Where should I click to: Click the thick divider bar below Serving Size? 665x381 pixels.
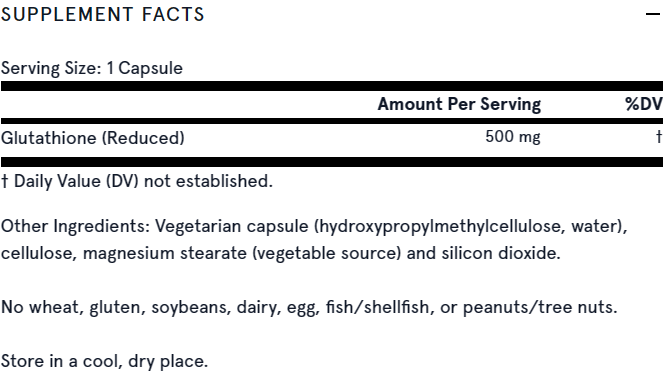[332, 86]
